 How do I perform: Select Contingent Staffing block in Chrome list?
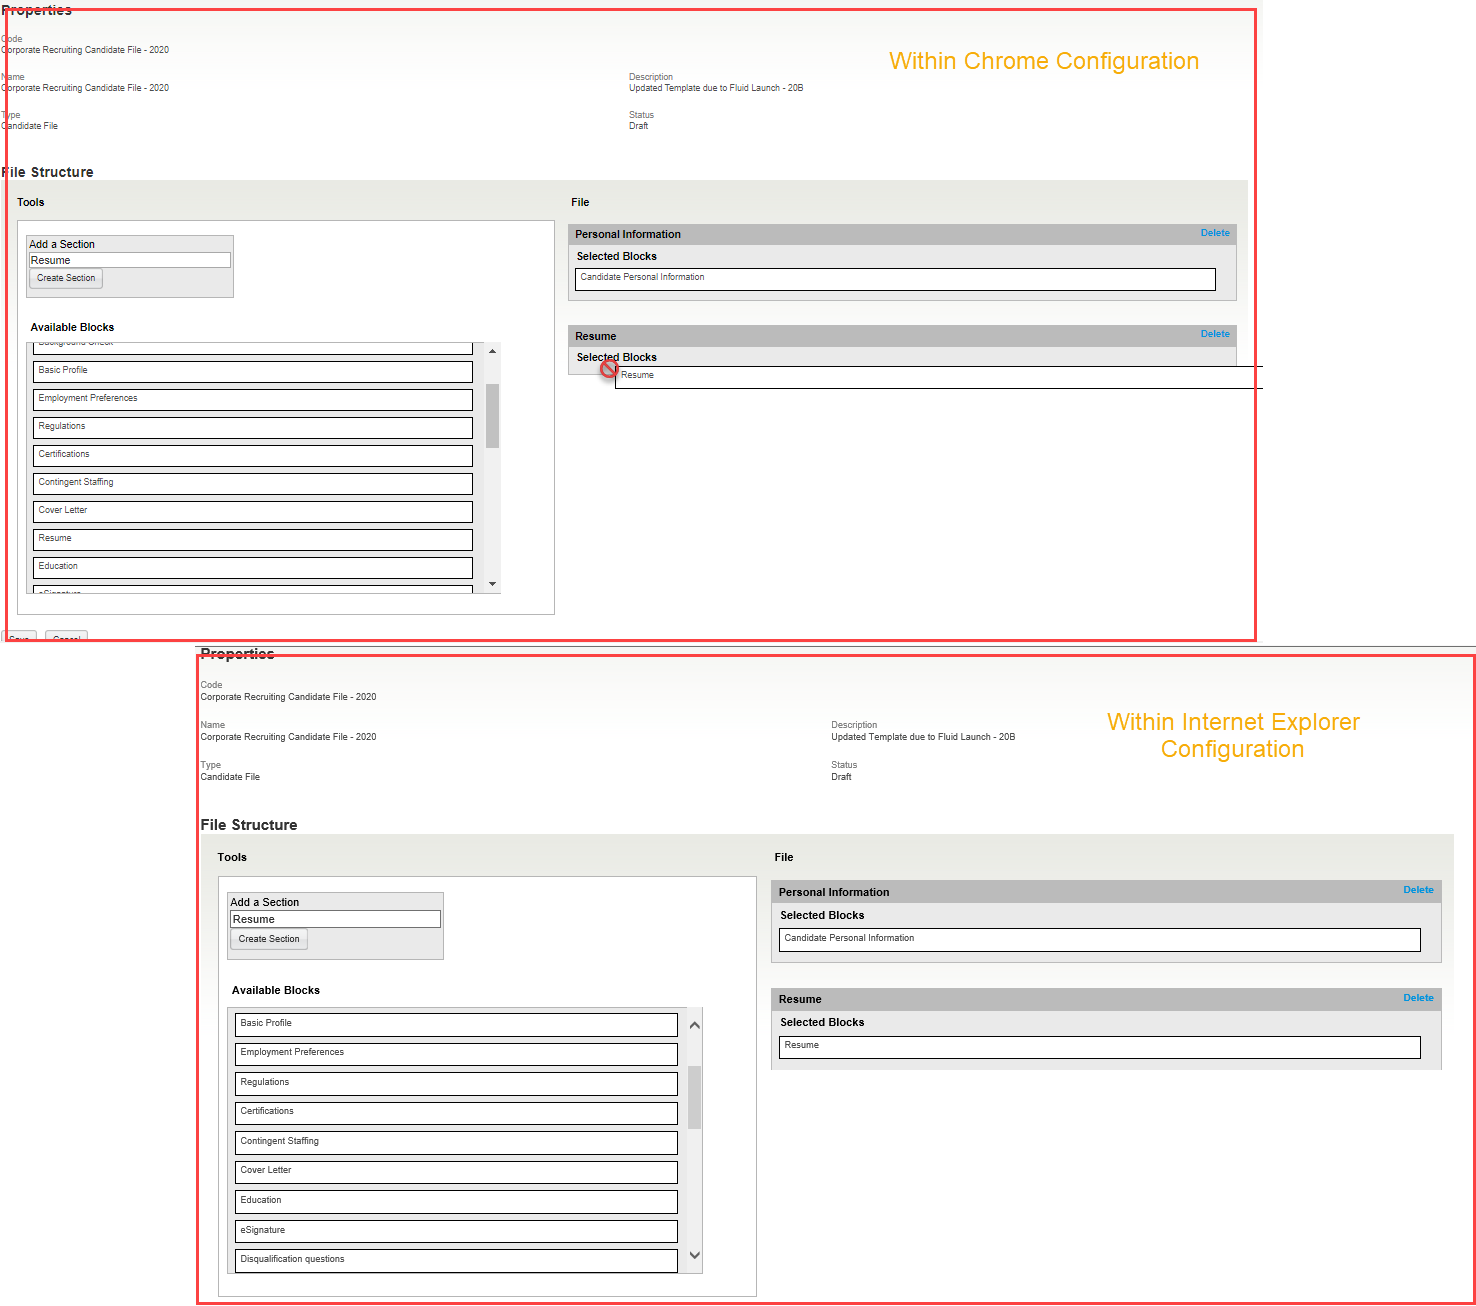[x=253, y=484]
